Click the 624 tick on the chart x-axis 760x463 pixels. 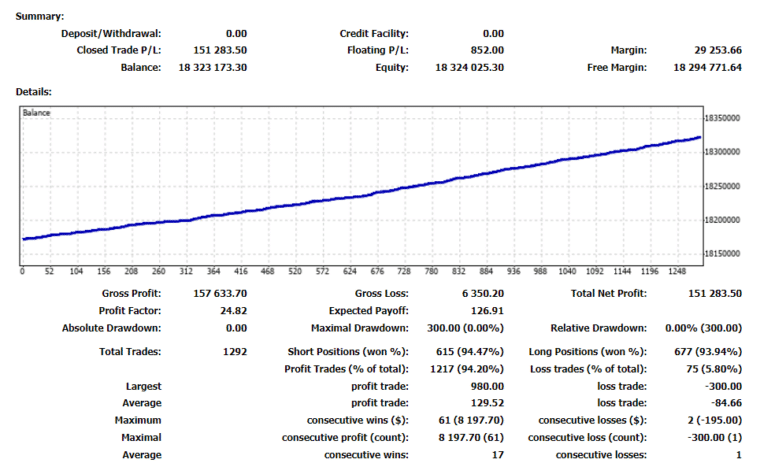(349, 271)
